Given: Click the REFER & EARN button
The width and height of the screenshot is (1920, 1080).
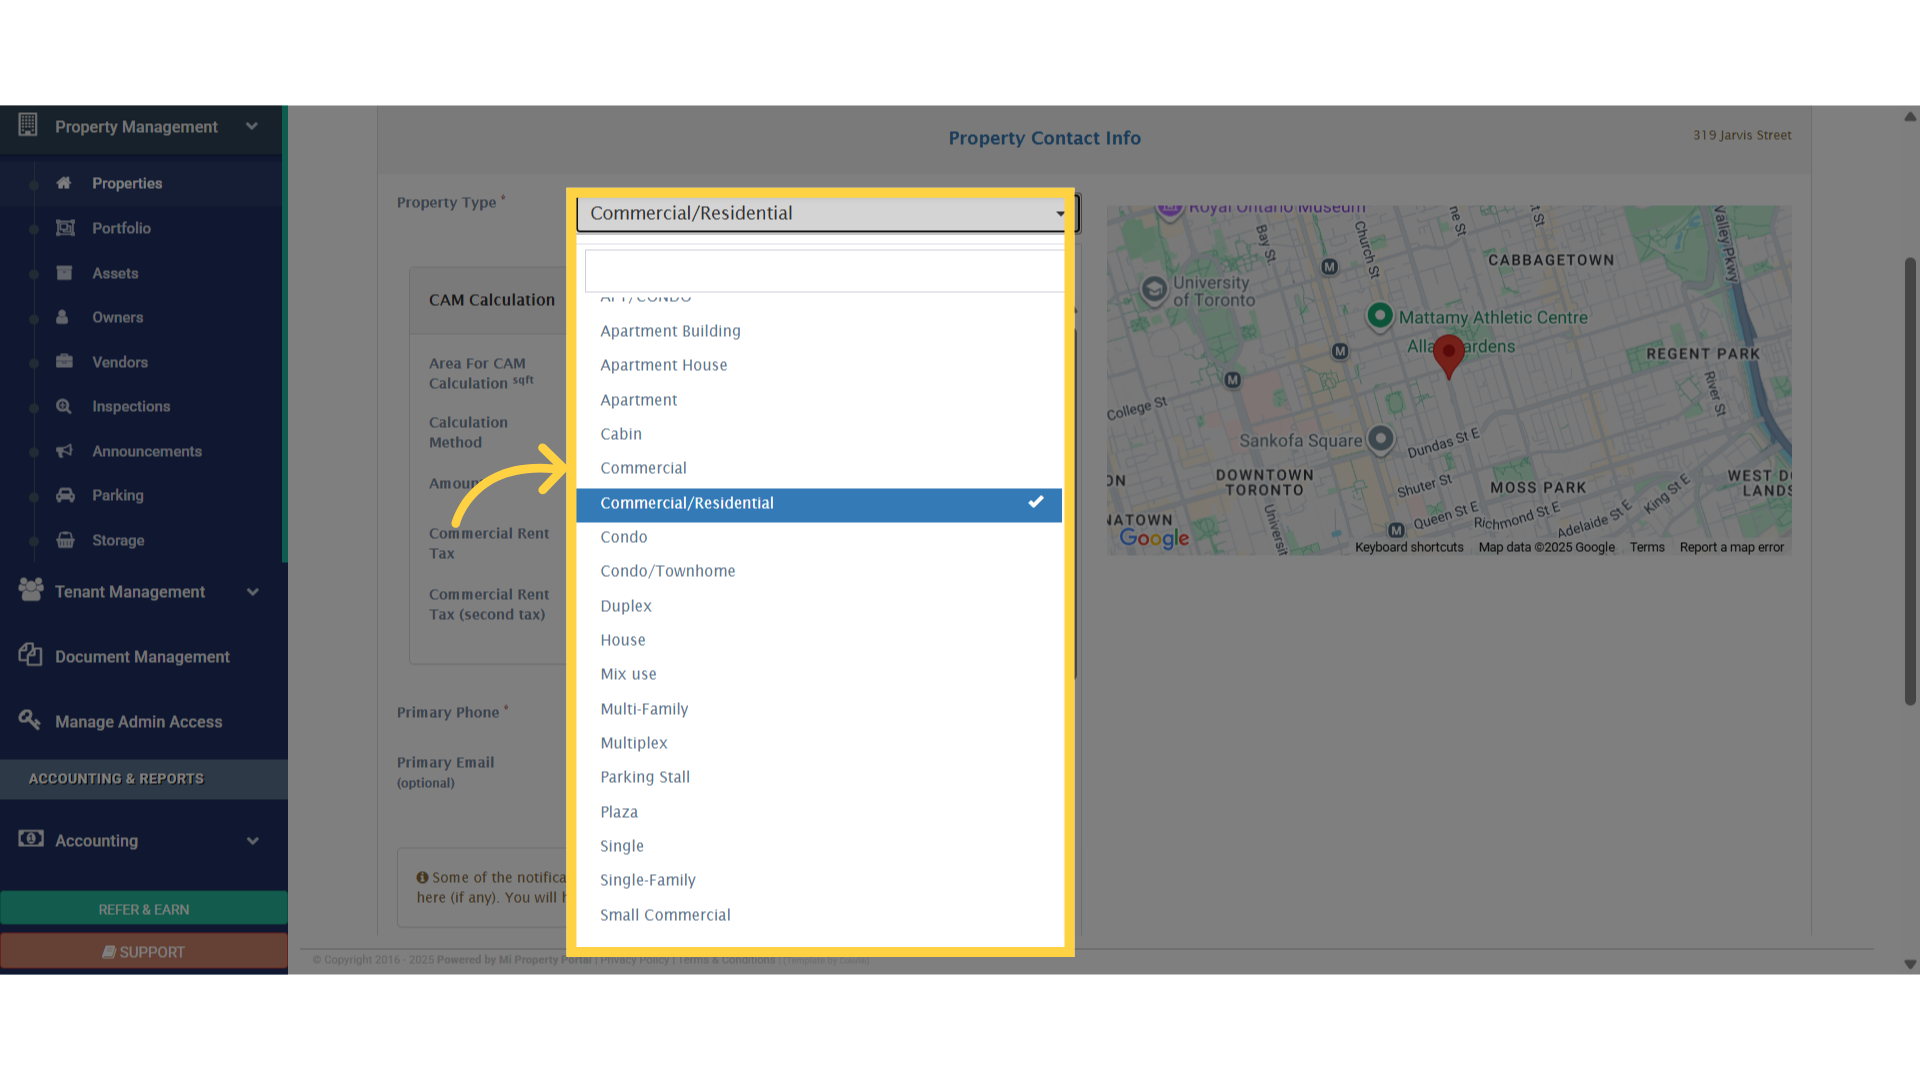Looking at the screenshot, I should [x=143, y=909].
